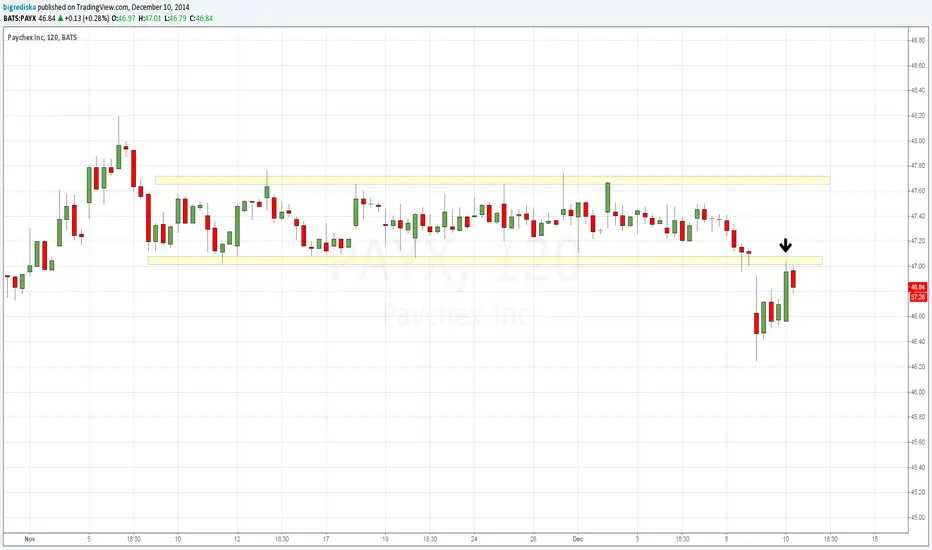Select the lower yellow support band
The image size is (932, 550).
point(485,260)
